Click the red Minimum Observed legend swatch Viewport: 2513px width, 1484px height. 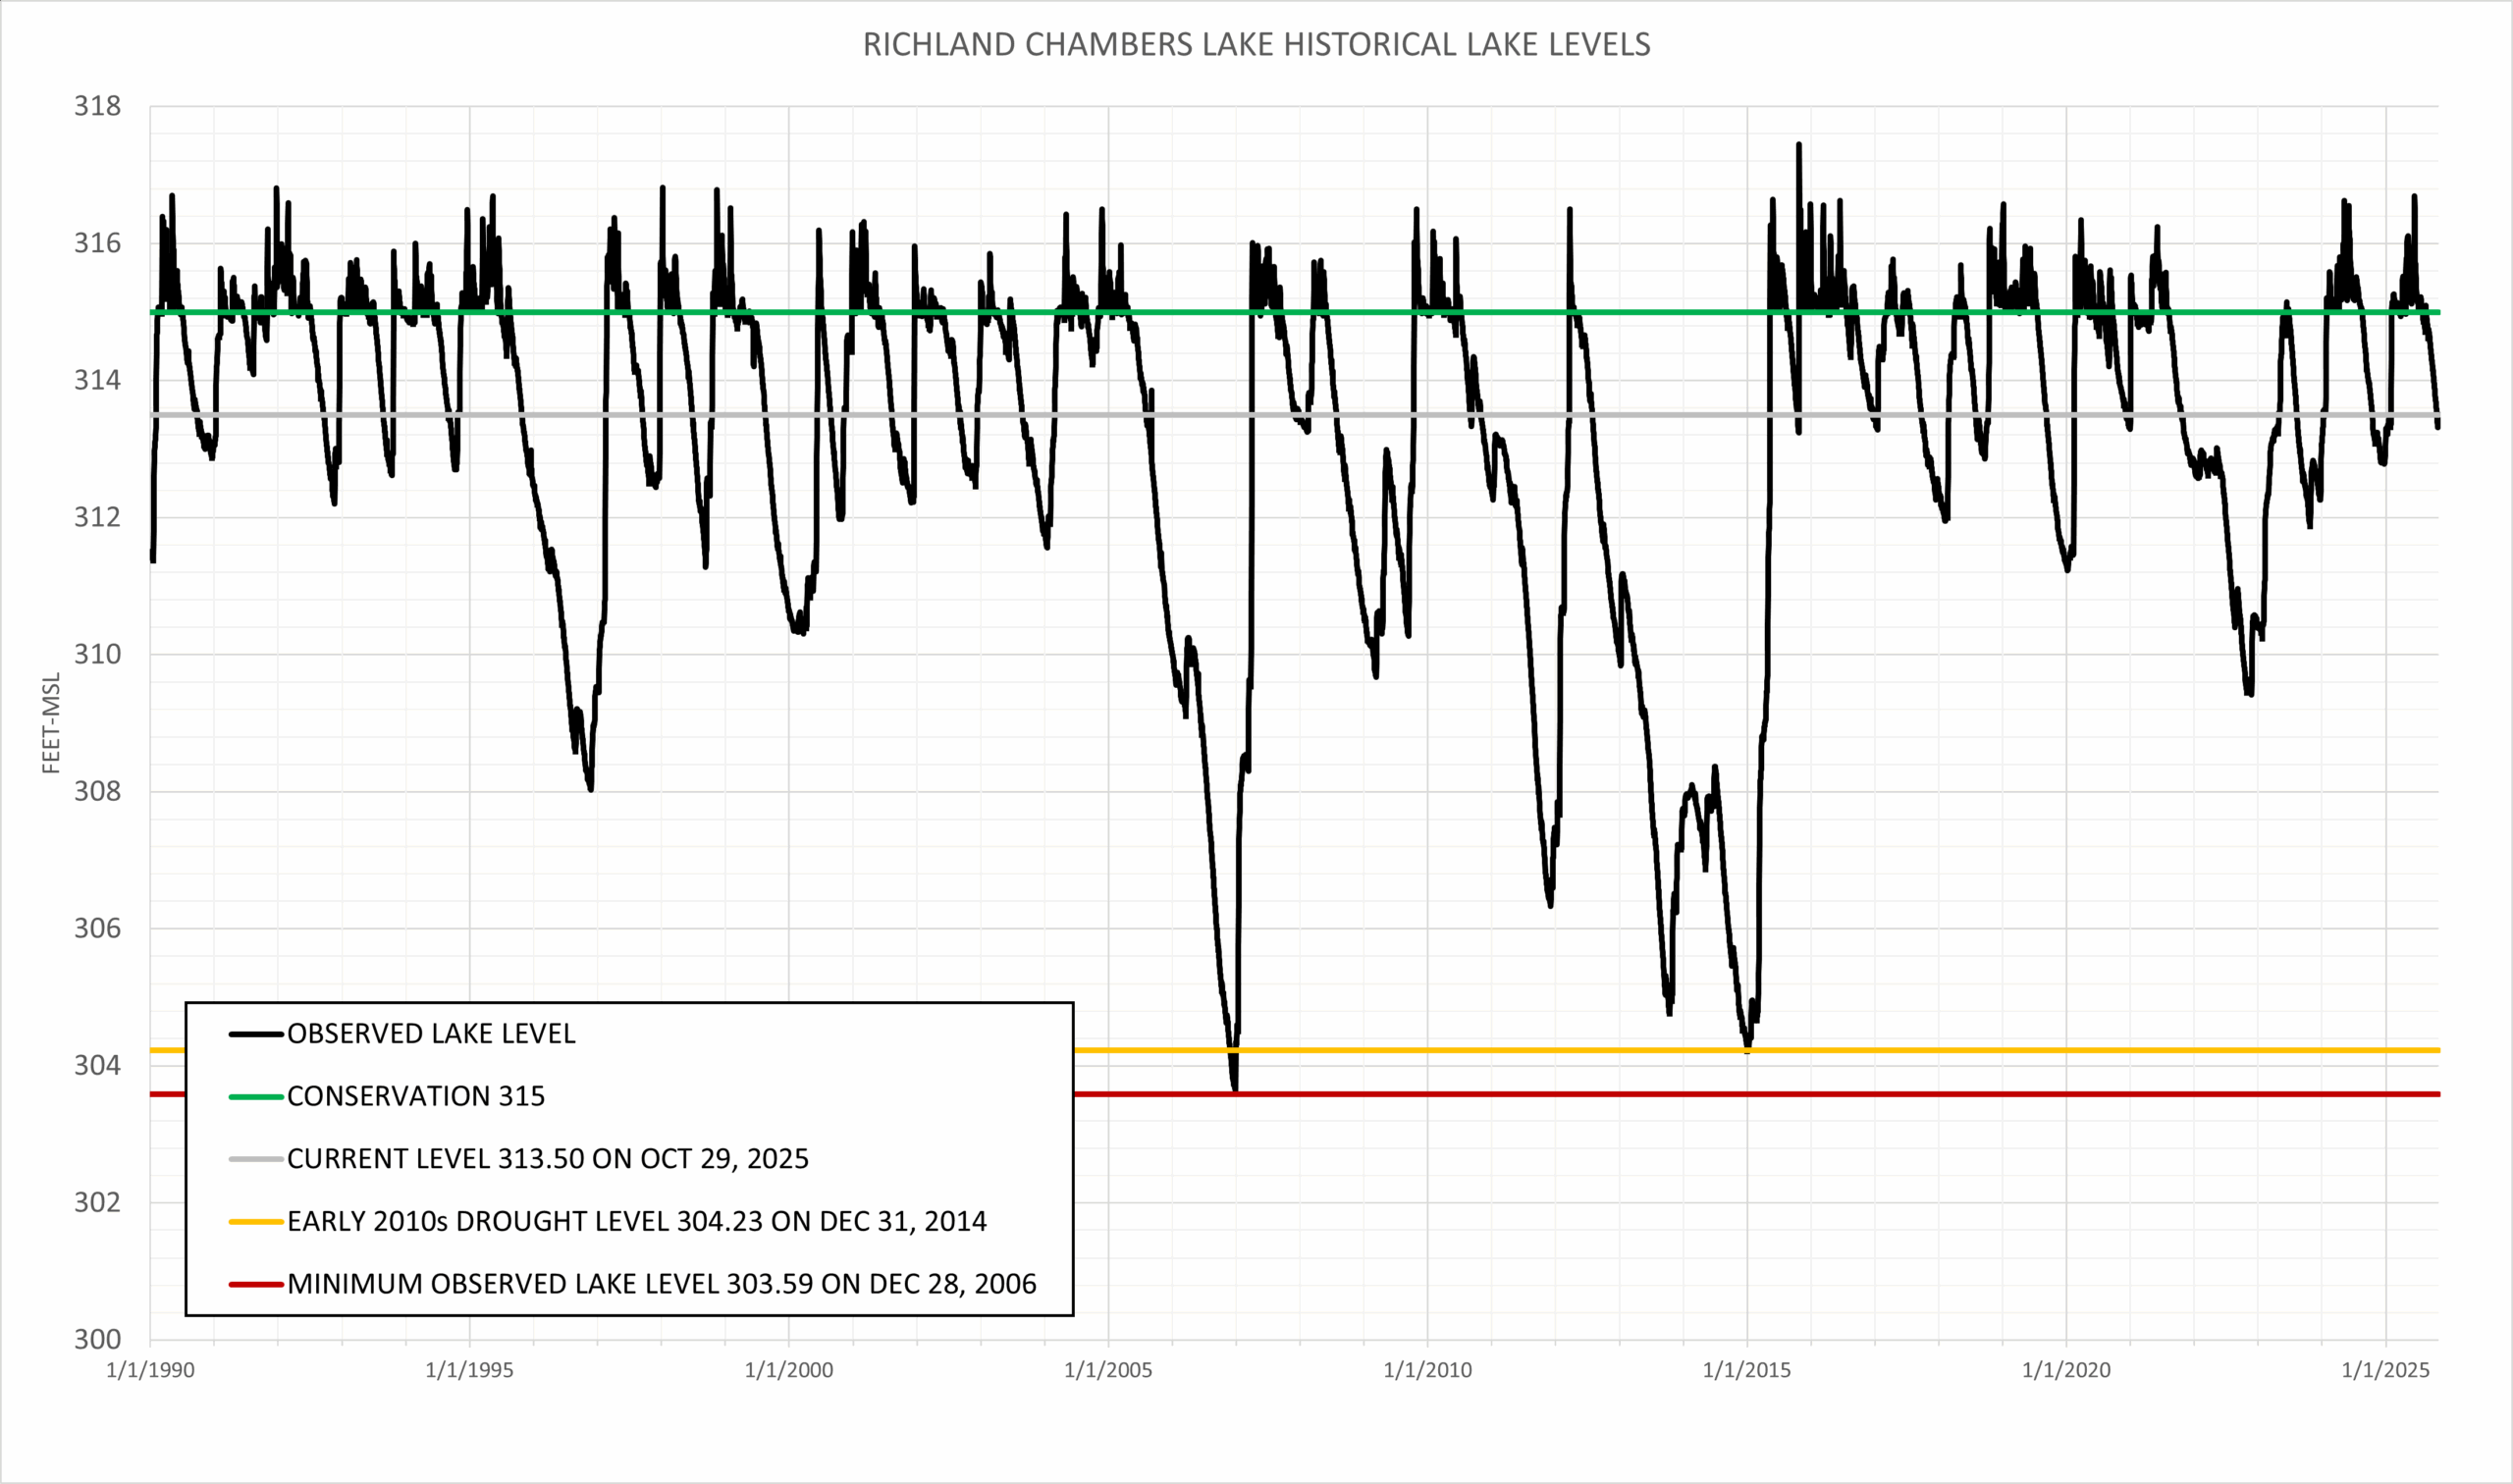(256, 1284)
